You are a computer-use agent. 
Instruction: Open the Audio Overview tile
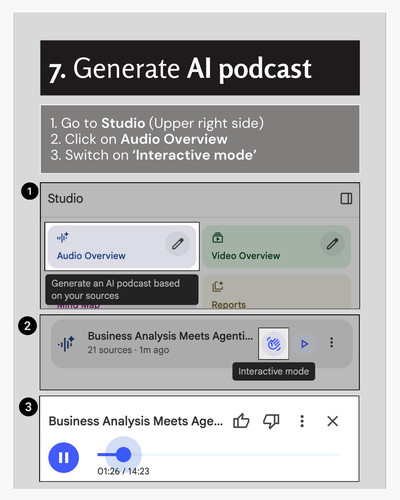[122, 246]
